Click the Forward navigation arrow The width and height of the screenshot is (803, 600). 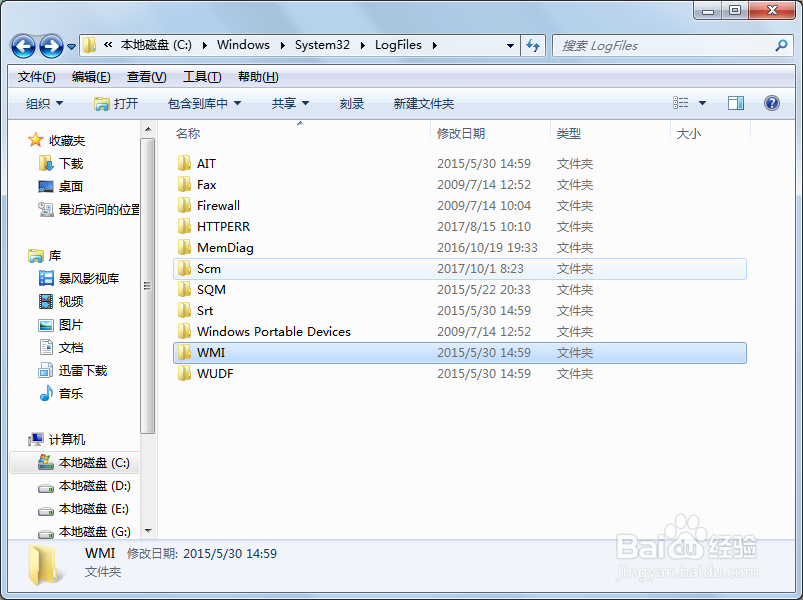[52, 47]
